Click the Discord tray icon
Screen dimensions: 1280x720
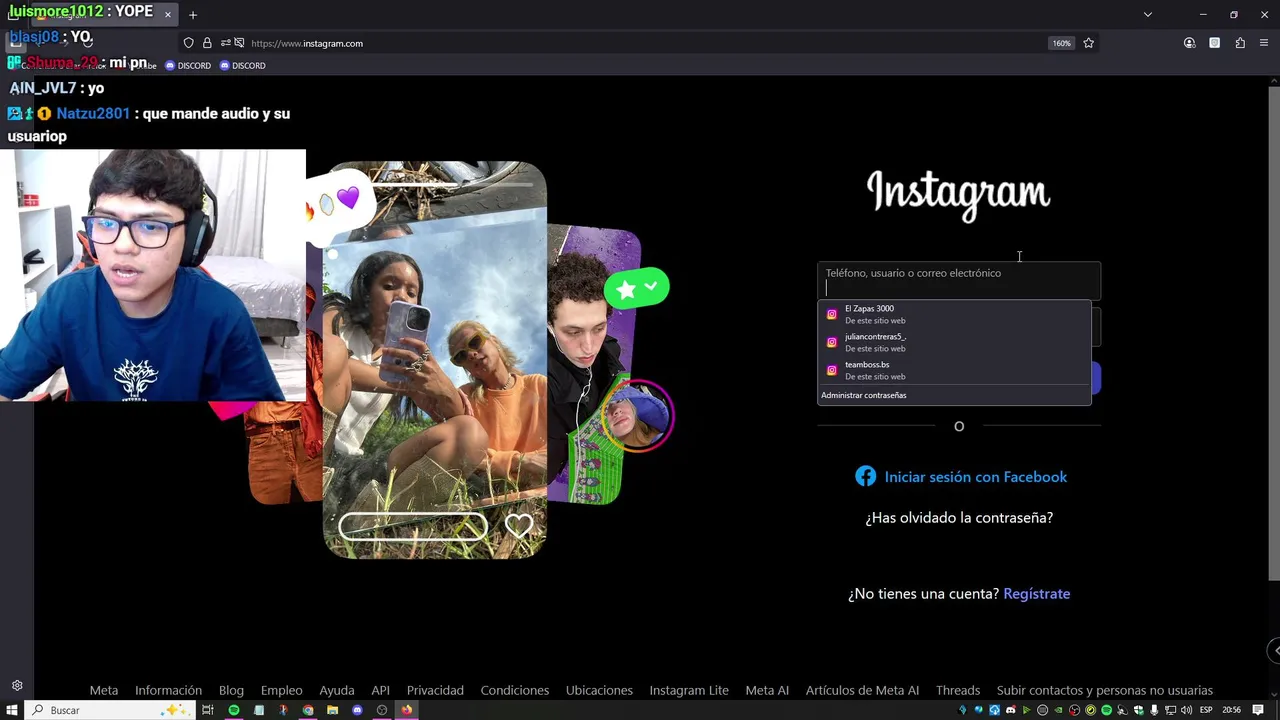[1010, 710]
